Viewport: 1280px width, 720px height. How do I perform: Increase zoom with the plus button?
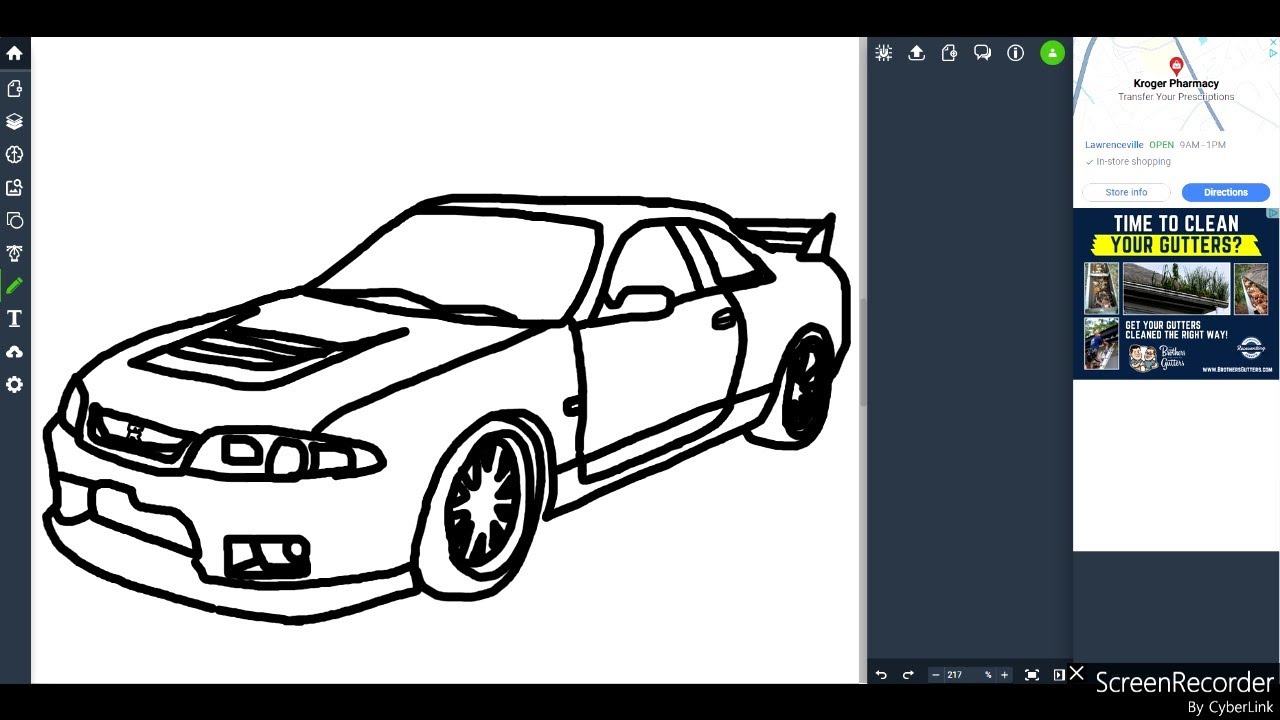point(1004,675)
